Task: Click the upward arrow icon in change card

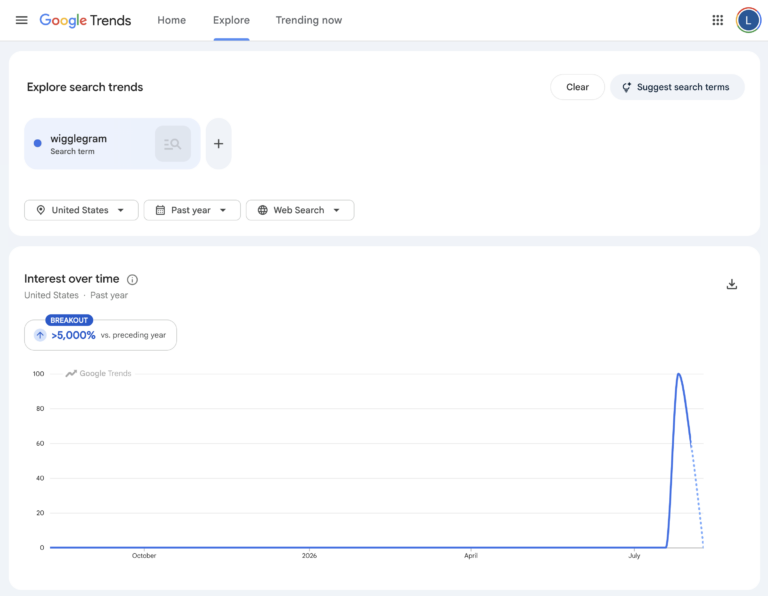Action: pyautogui.click(x=40, y=335)
